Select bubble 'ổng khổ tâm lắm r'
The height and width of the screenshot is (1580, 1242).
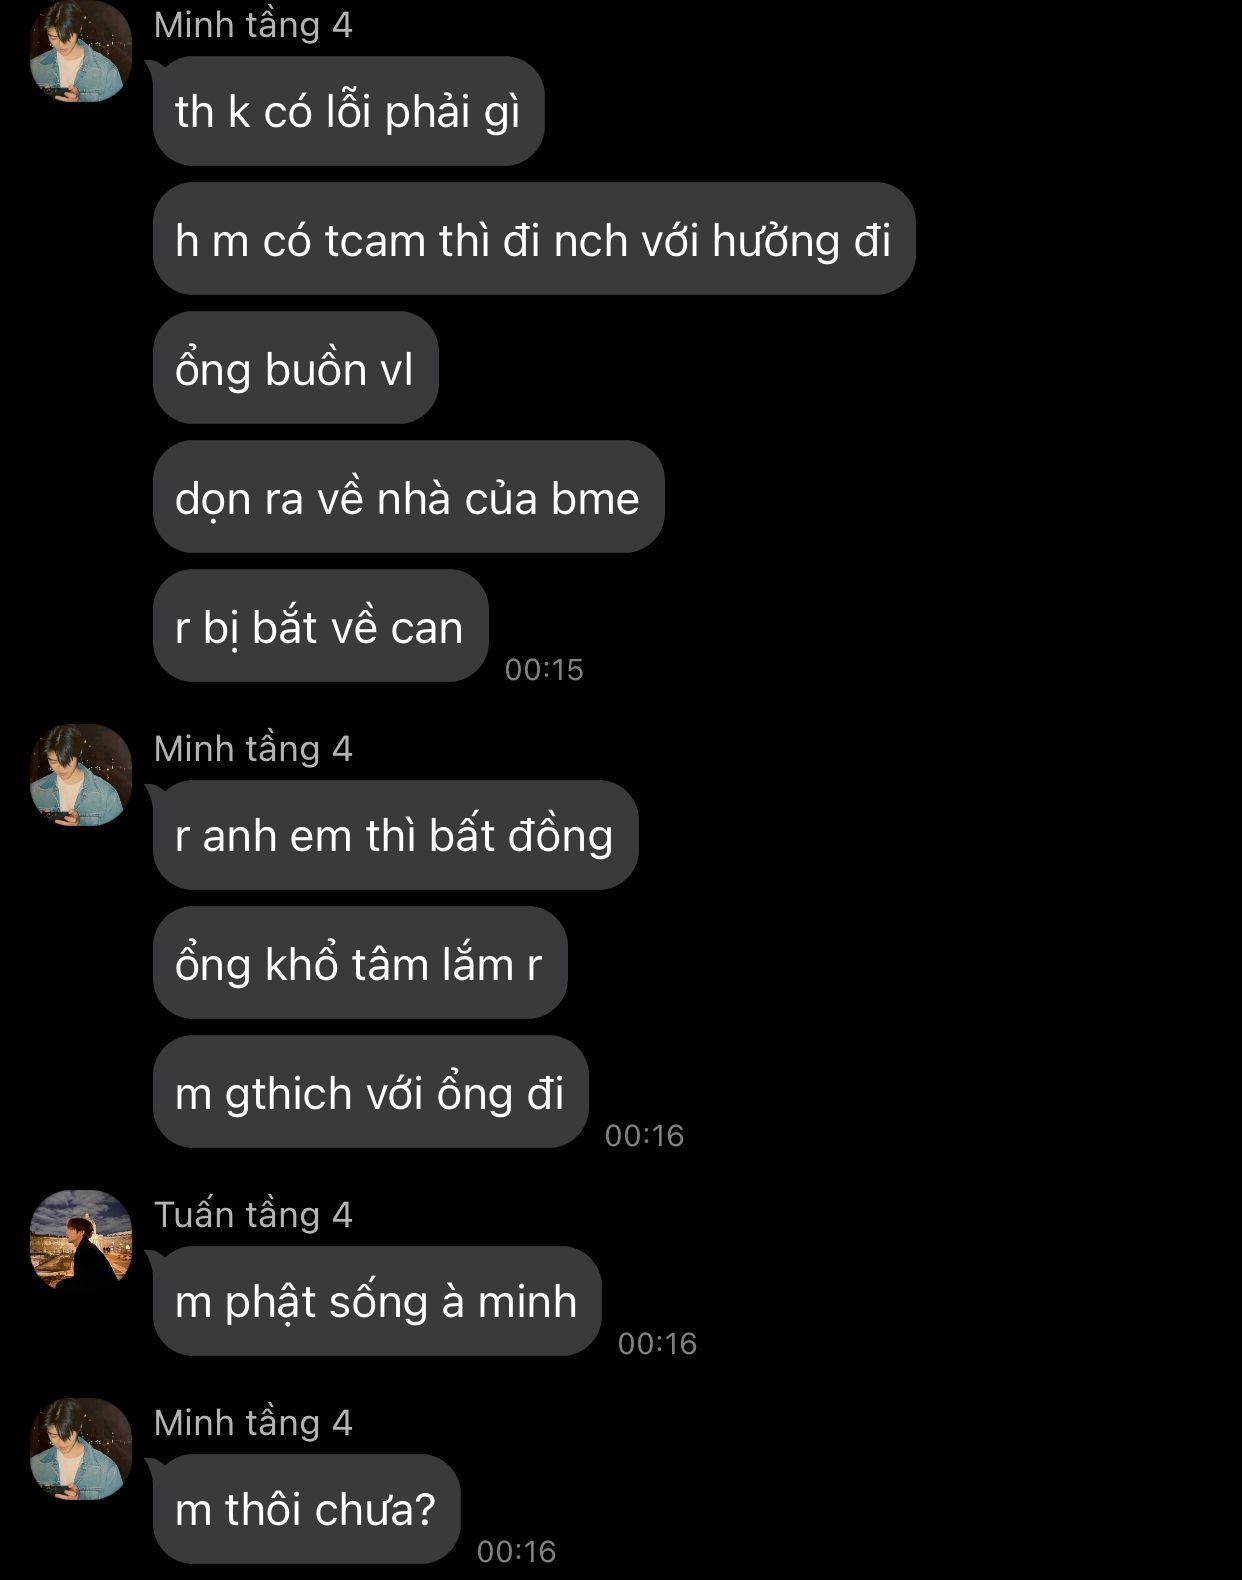[x=360, y=963]
